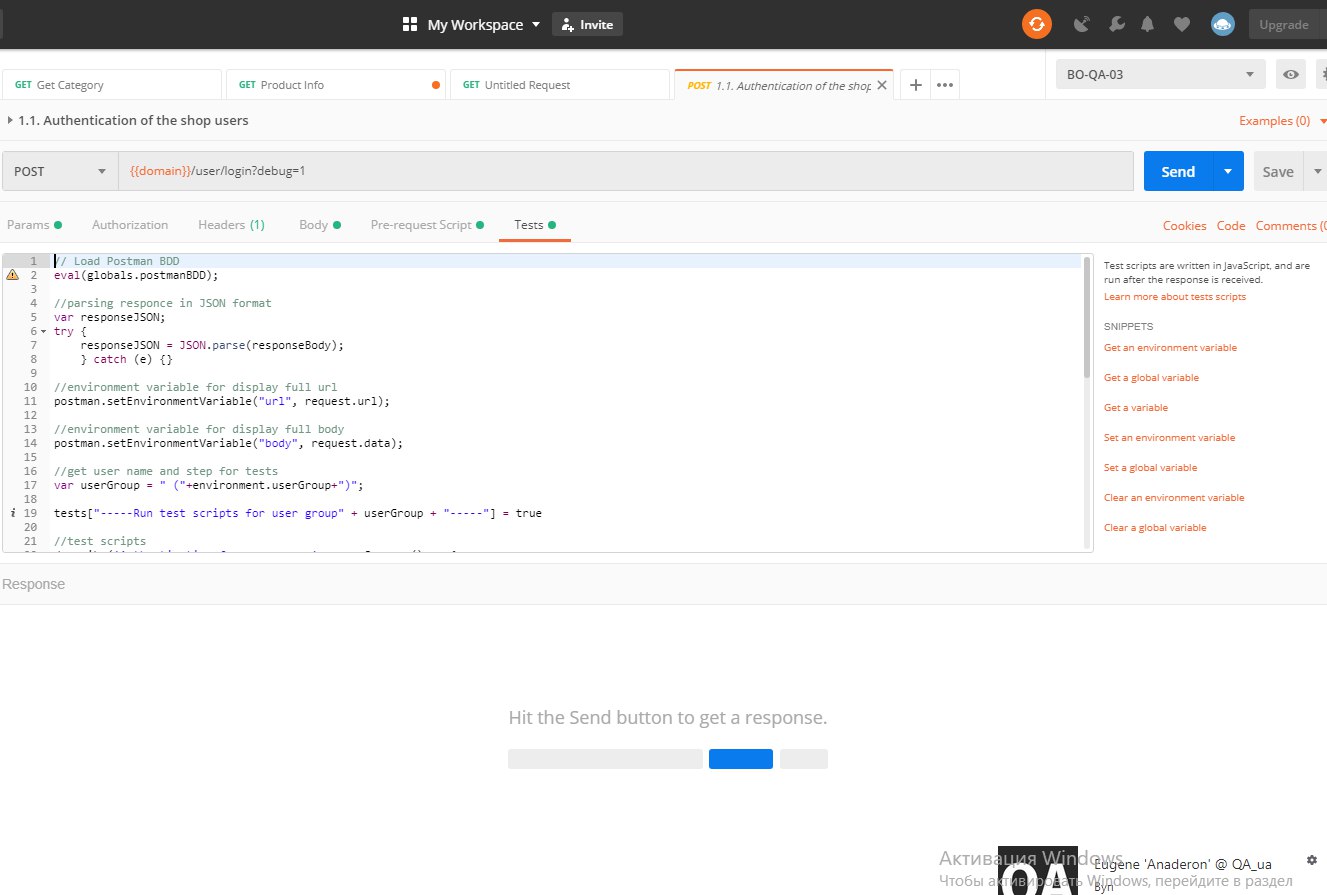Click the environment quick look eye icon
The image size is (1327, 895).
pos(1291,74)
